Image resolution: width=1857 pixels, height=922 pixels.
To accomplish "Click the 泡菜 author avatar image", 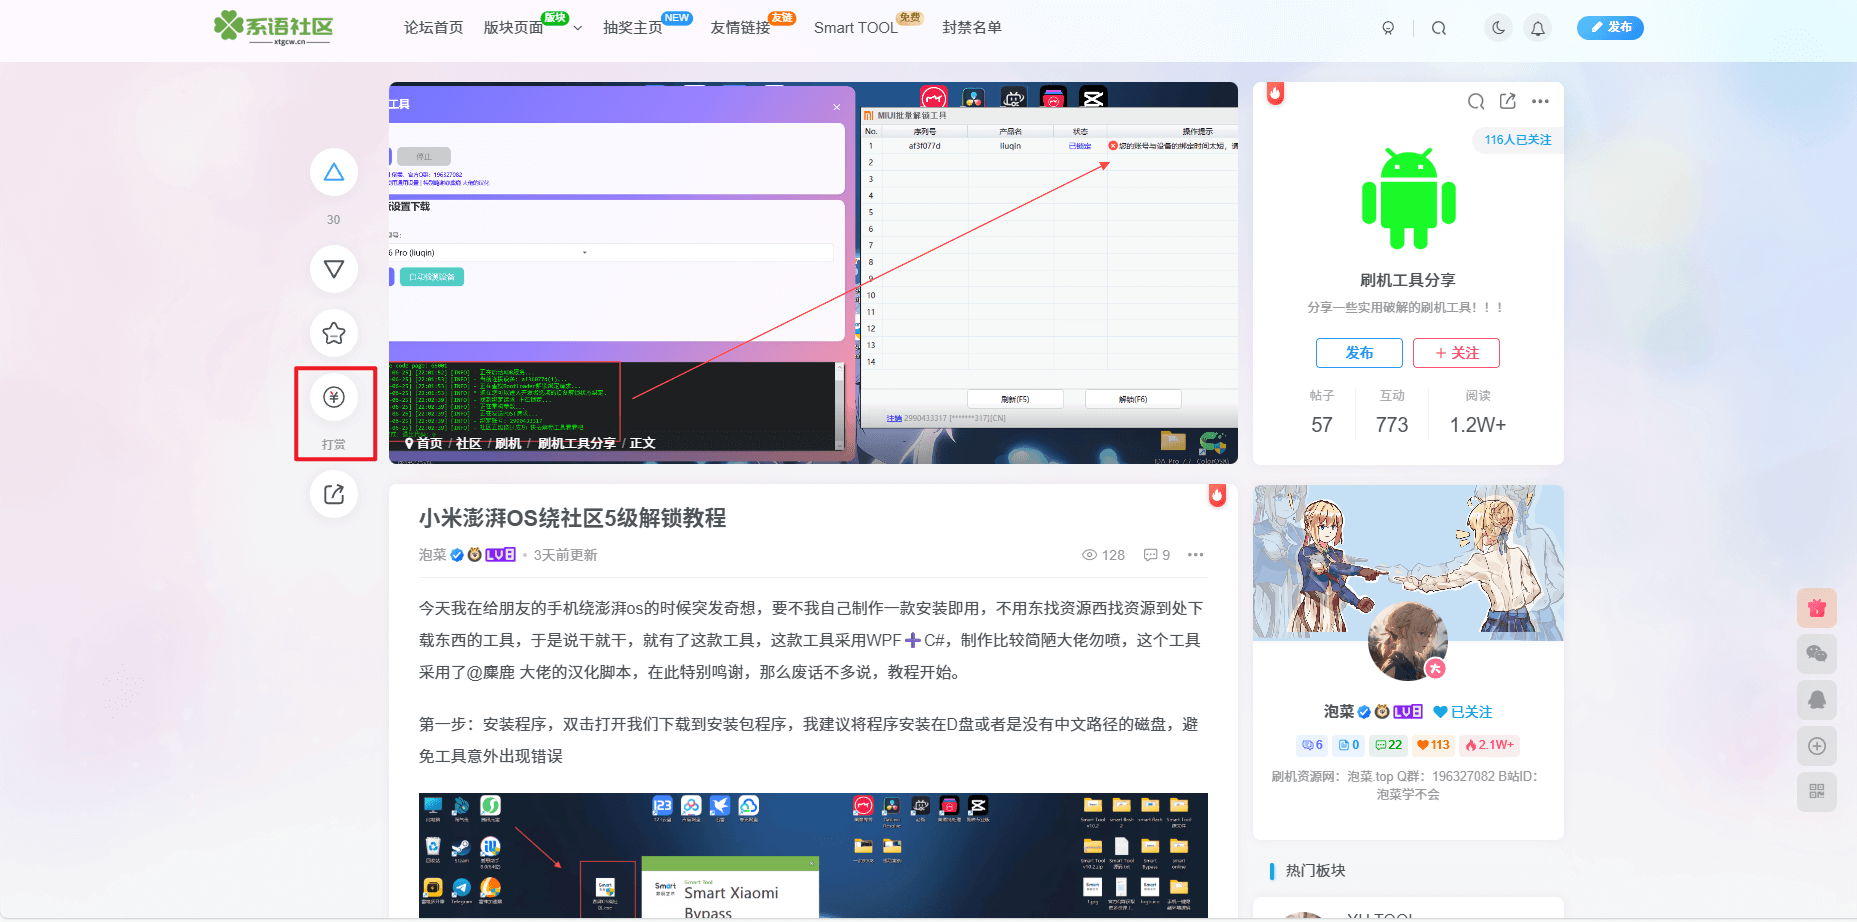I will click(x=1407, y=641).
